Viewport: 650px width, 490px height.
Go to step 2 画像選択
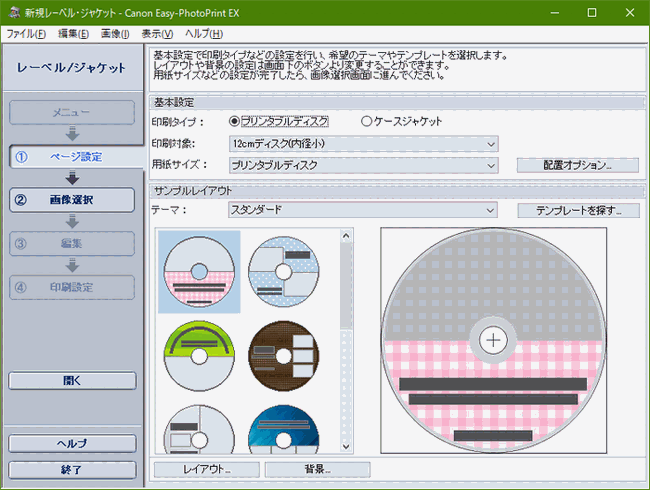(x=71, y=199)
